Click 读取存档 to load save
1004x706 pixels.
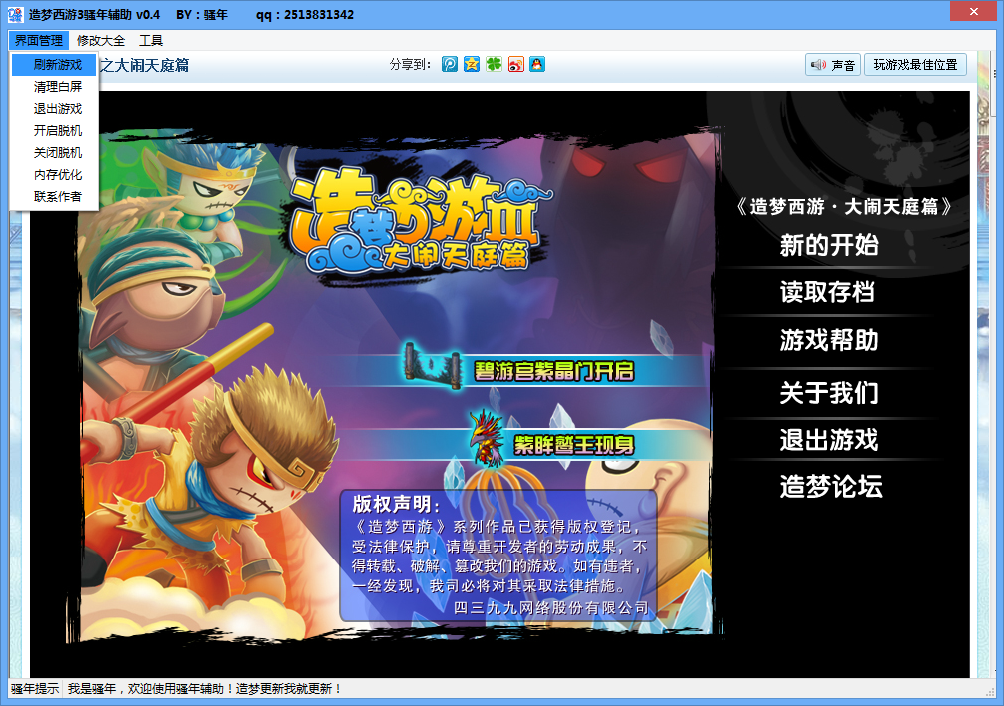pyautogui.click(x=827, y=292)
